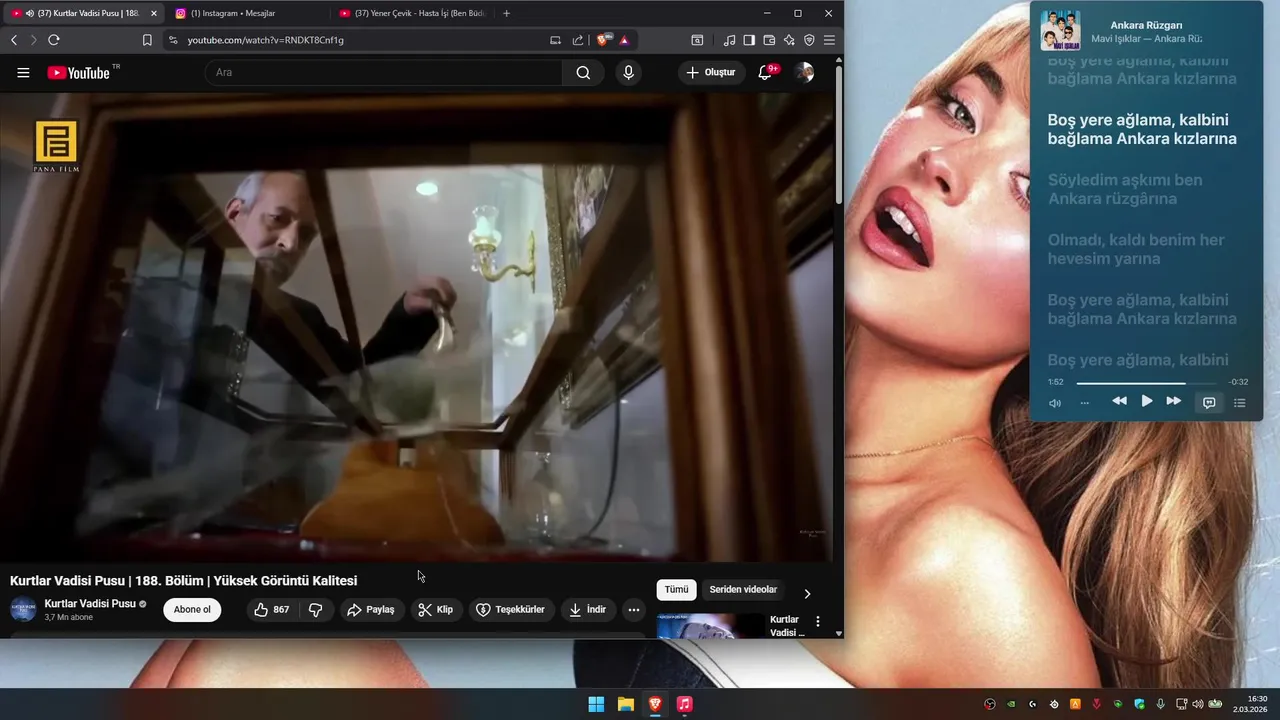This screenshot has width=1280, height=720.
Task: Focus the YouTube Ara search field
Action: pos(384,72)
